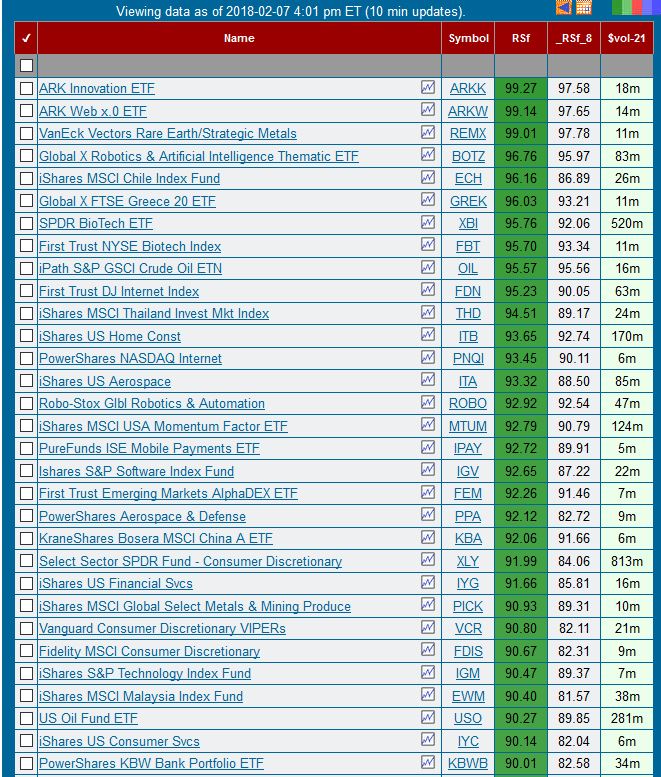This screenshot has width=661, height=777.
Task: Open chart icon for VanEck Vectors Rare Earth row
Action: [x=428, y=132]
